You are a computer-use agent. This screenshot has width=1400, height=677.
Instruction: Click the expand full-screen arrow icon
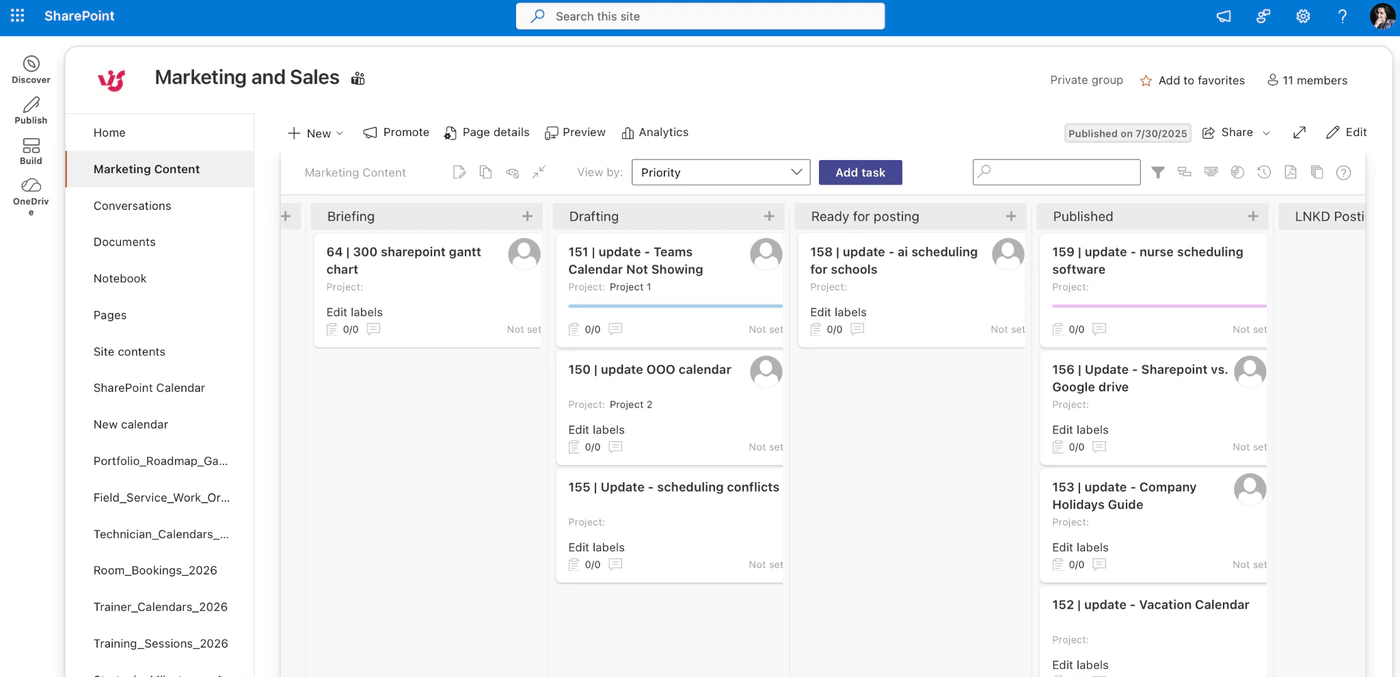click(1299, 132)
